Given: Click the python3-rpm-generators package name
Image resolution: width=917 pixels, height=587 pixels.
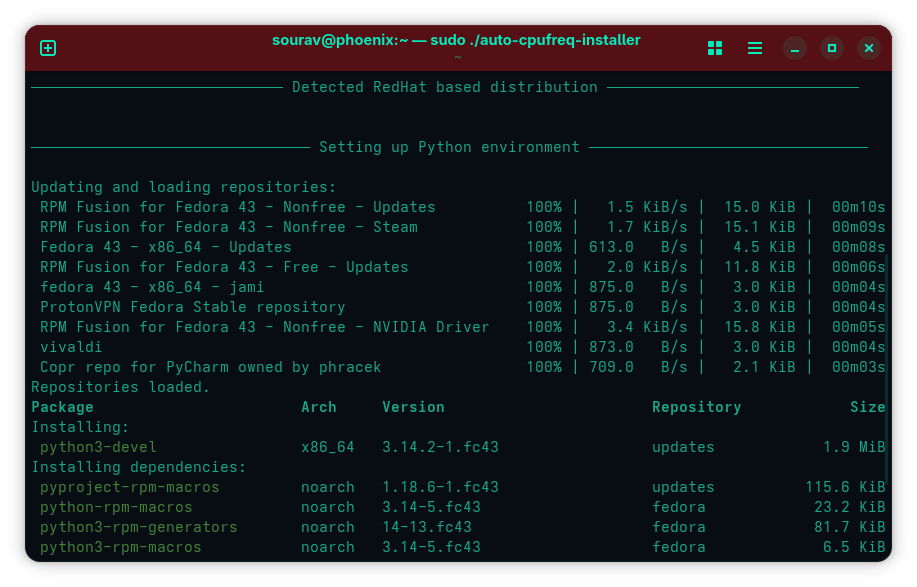Looking at the screenshot, I should [x=138, y=527].
